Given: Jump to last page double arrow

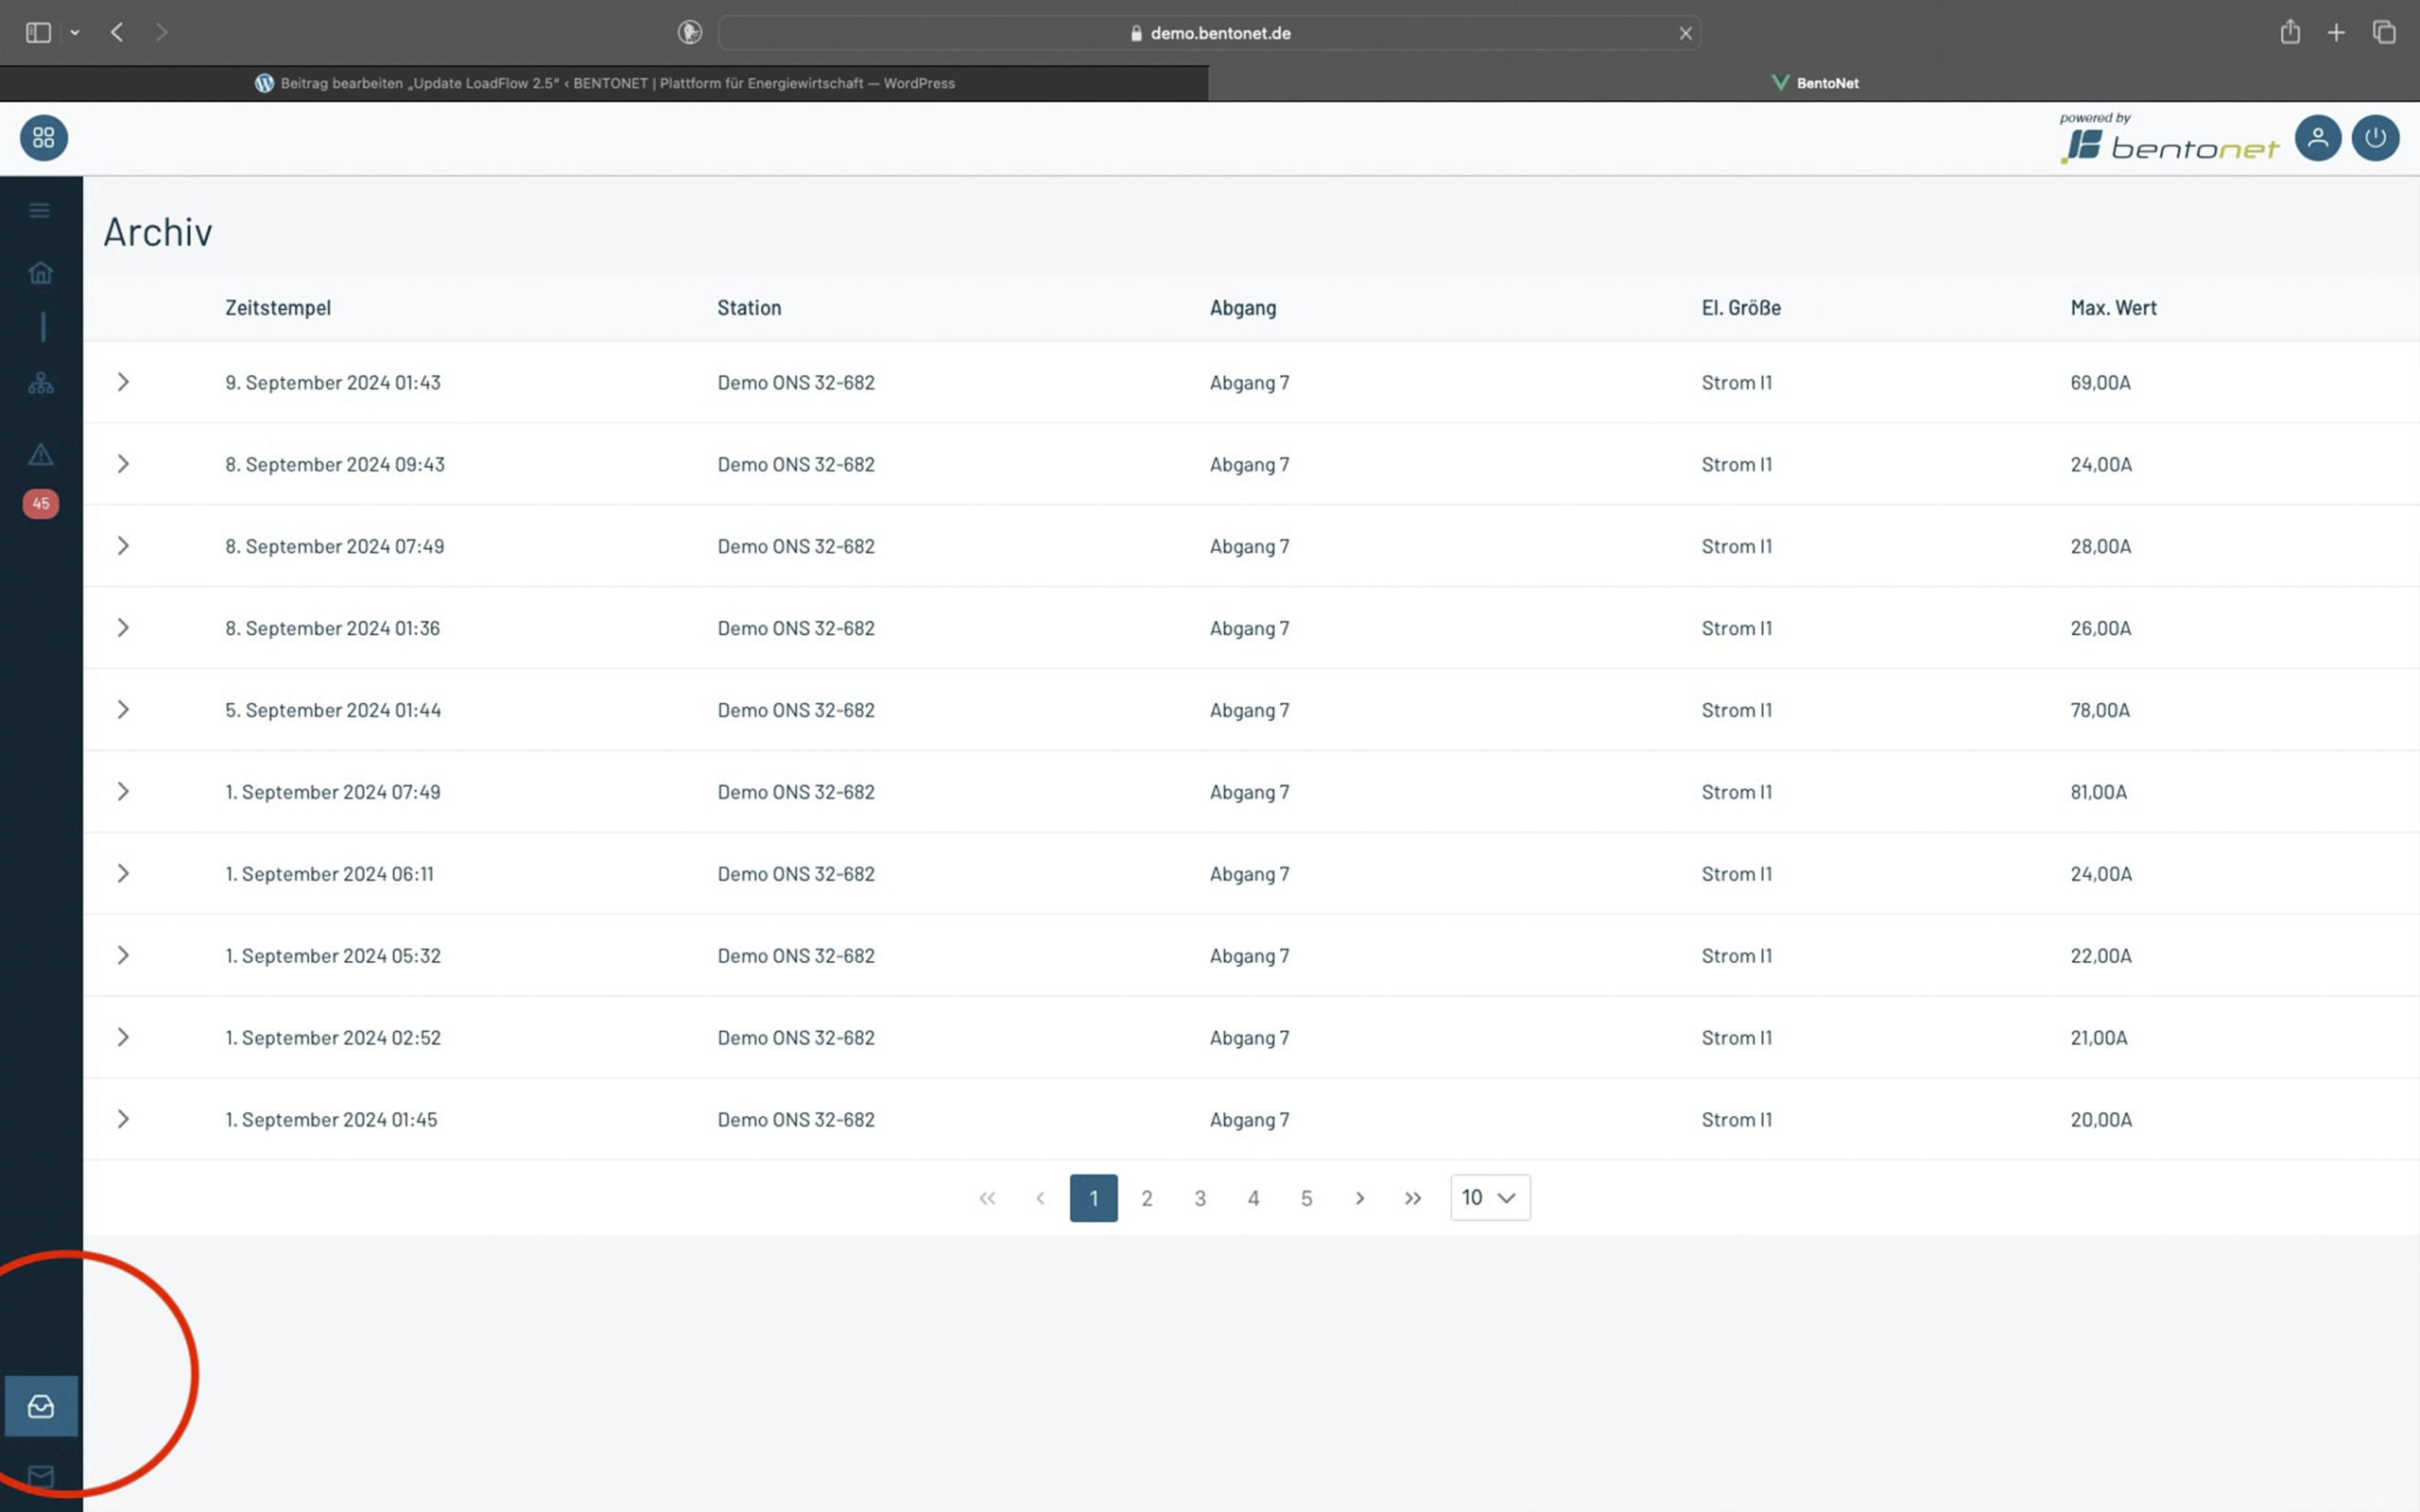Looking at the screenshot, I should point(1413,1198).
